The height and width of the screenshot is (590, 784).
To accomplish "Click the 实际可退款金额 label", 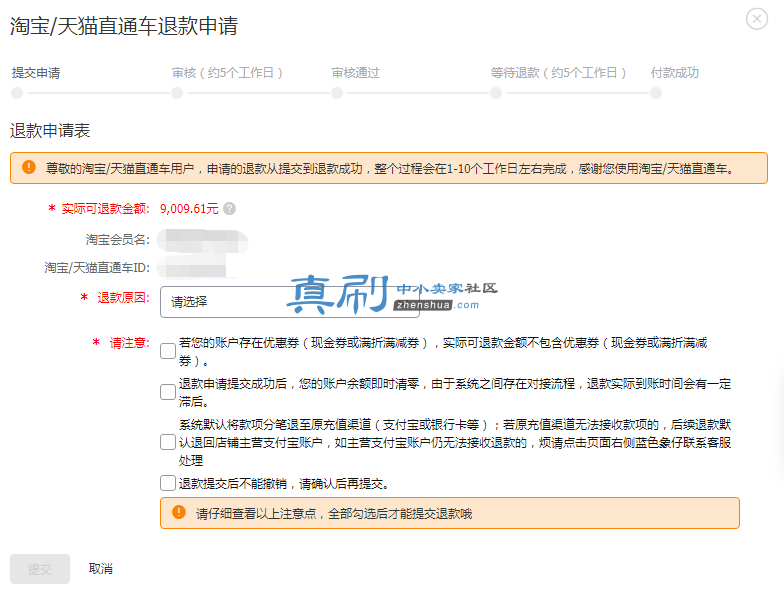I will (x=105, y=209).
